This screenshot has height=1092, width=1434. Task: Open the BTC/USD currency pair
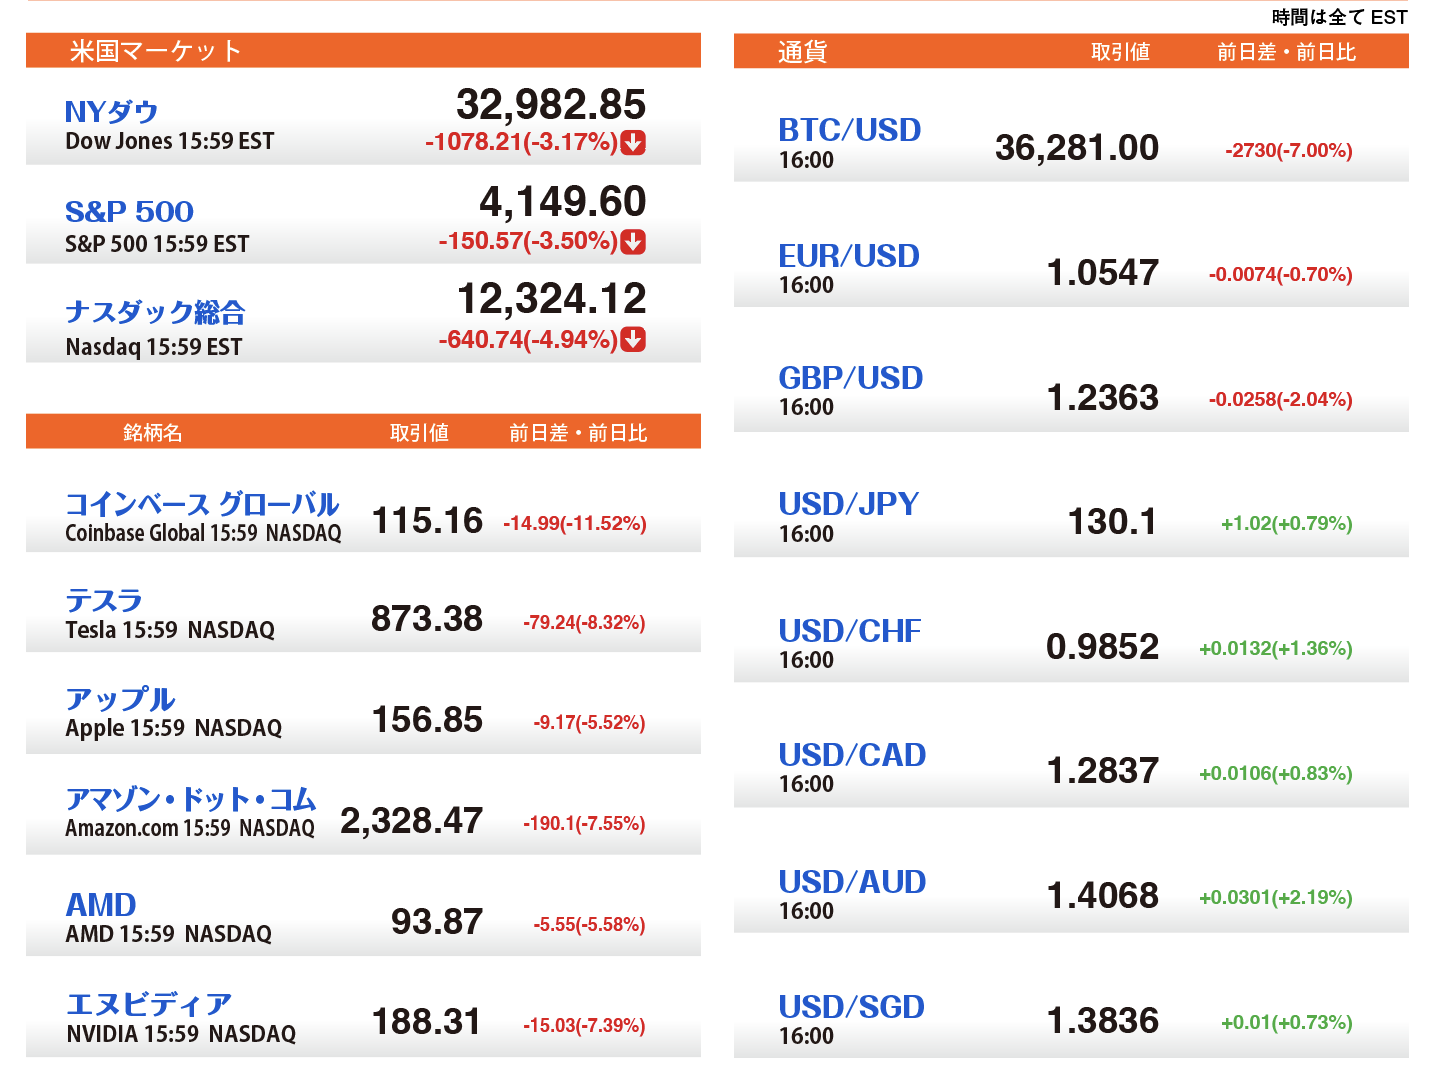(849, 130)
